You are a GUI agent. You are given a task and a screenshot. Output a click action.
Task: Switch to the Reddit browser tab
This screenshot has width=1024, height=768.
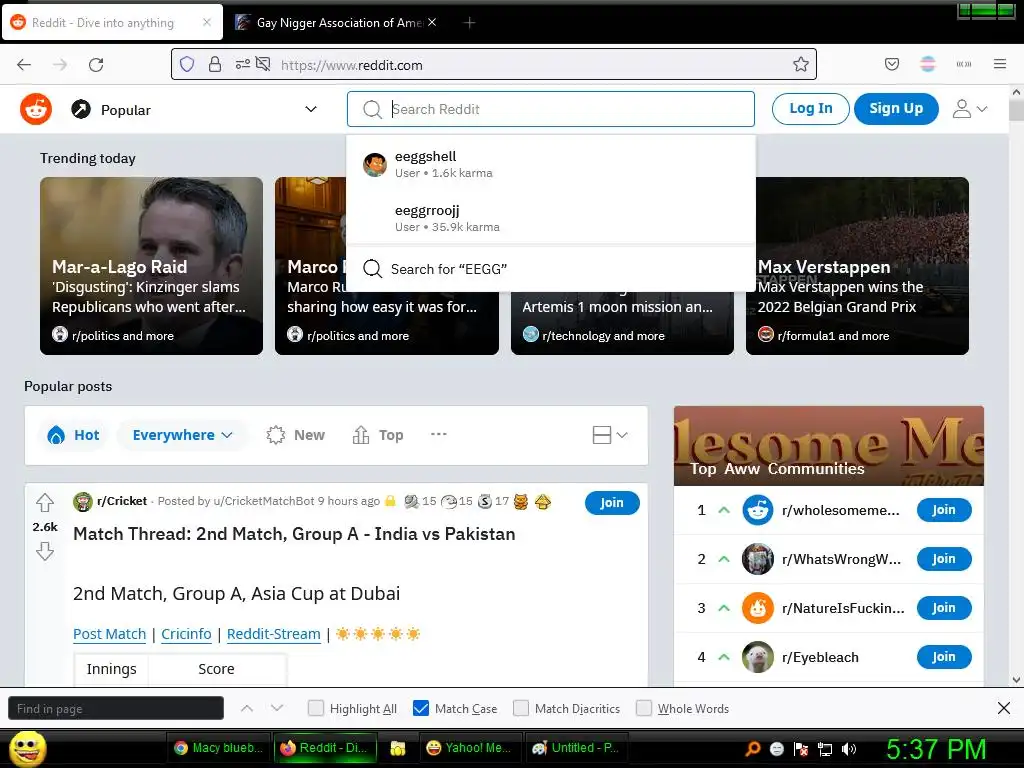coord(112,22)
